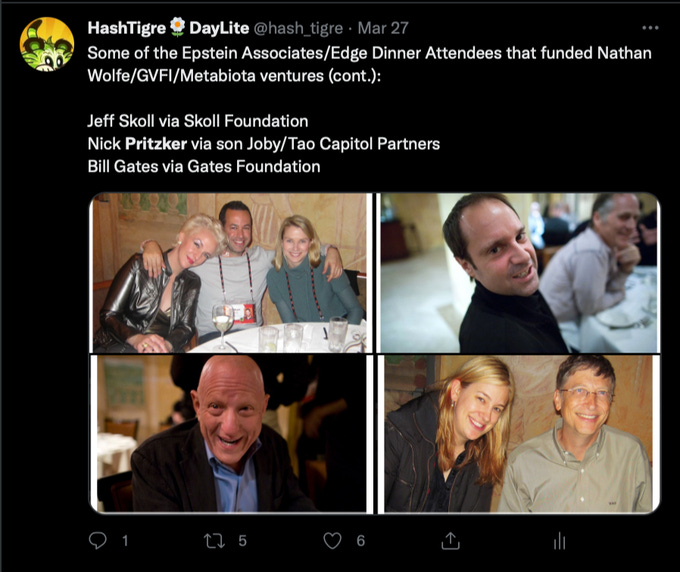The width and height of the screenshot is (680, 572).
Task: Click the bolded word Pritzker in tweet
Action: click(156, 144)
